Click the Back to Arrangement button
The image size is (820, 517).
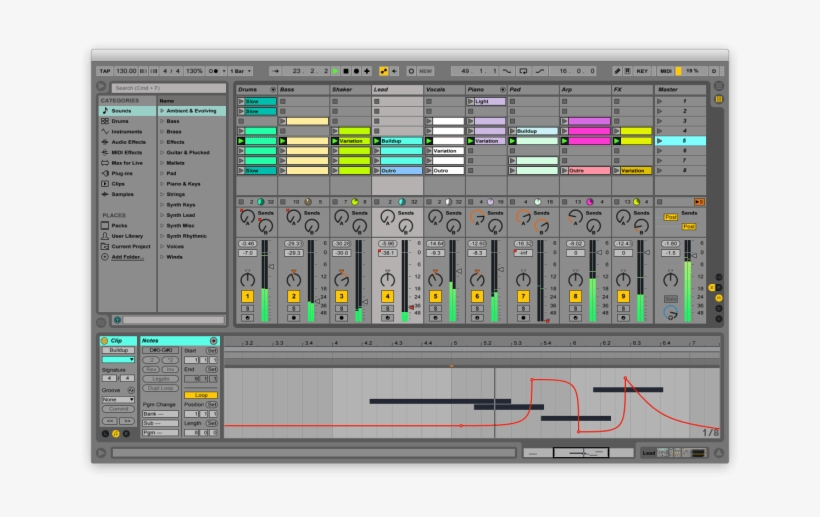(699, 202)
